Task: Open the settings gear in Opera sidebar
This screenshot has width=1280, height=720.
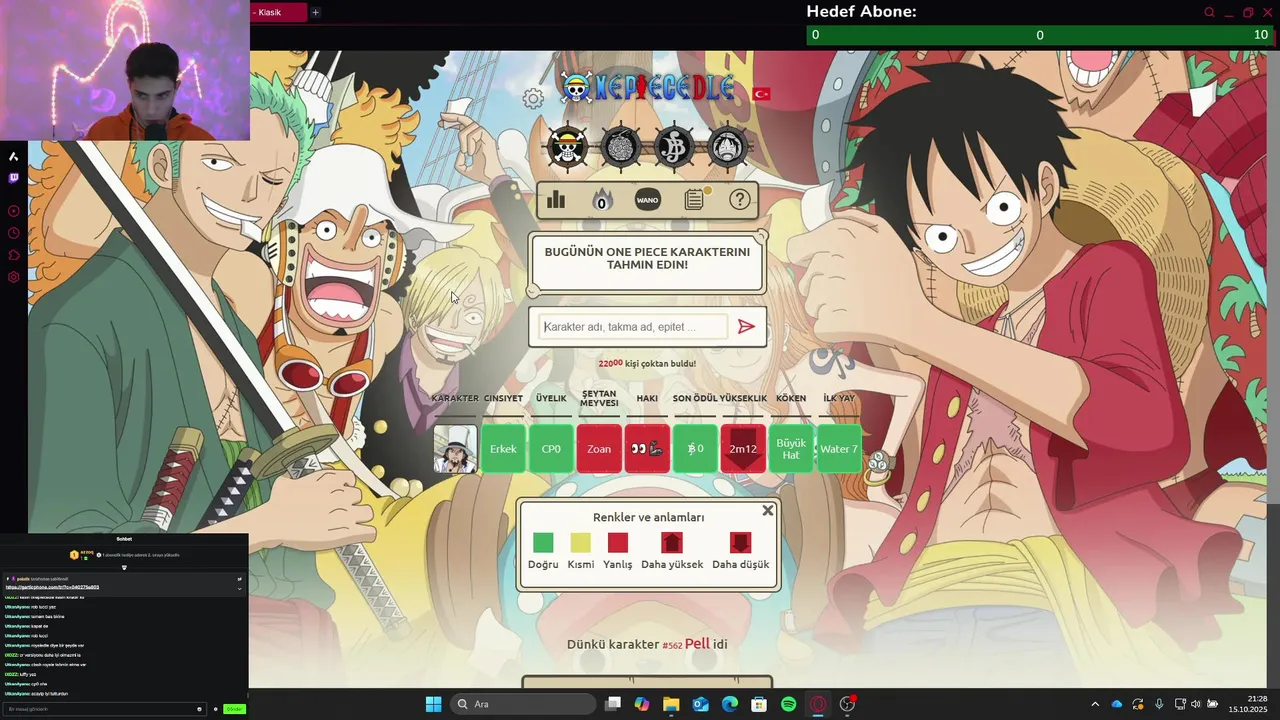Action: point(14,277)
